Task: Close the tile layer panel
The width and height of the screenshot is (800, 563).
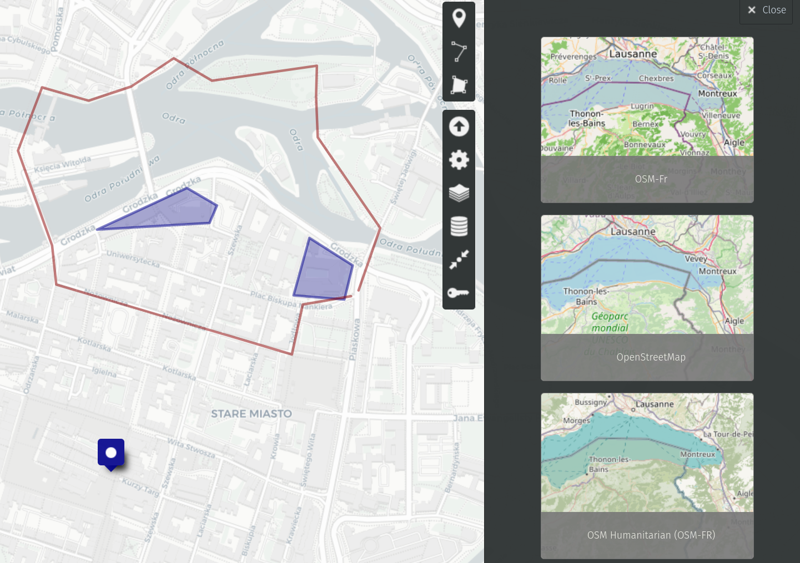Action: [766, 10]
